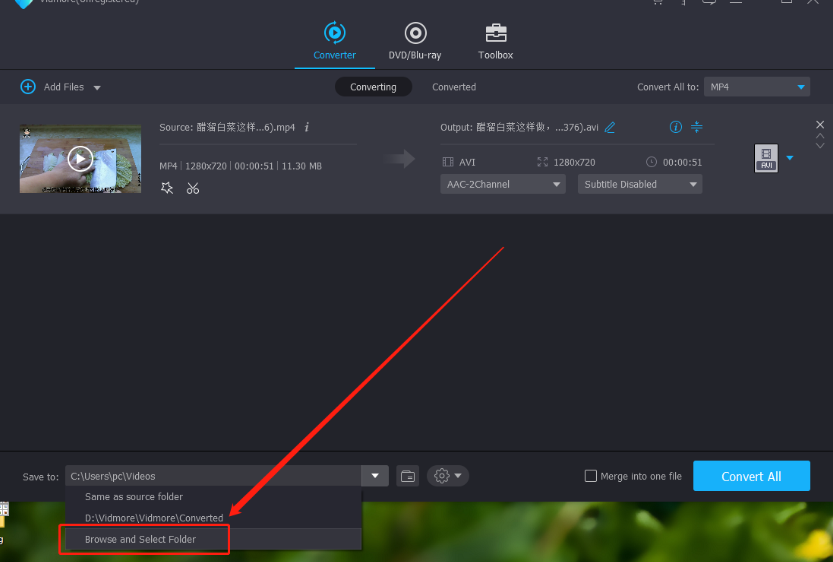Remove the file with the X icon

pos(820,124)
